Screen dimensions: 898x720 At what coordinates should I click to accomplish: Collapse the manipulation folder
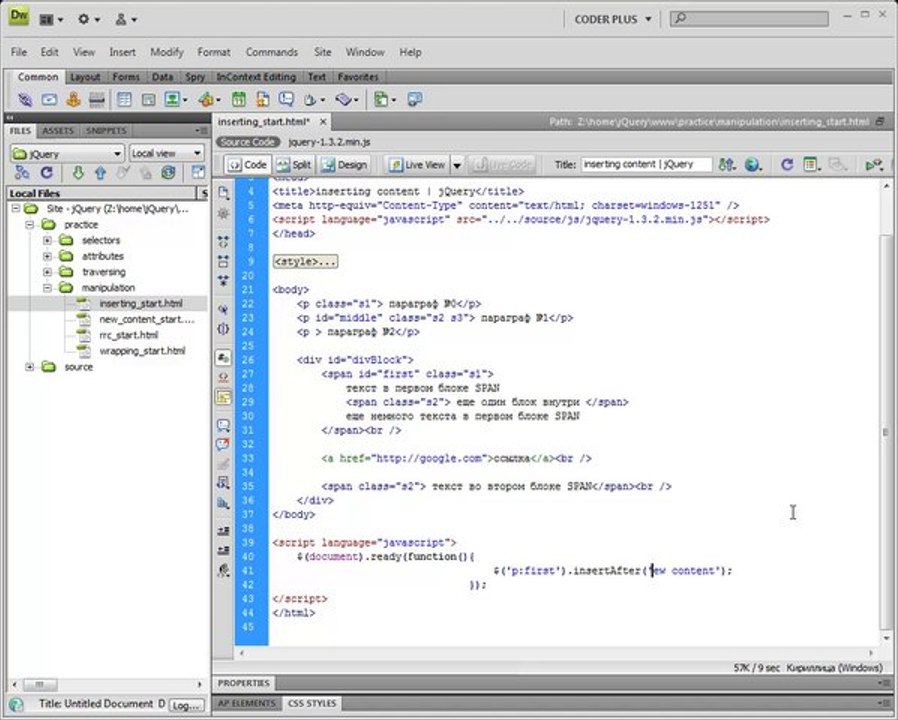click(48, 288)
